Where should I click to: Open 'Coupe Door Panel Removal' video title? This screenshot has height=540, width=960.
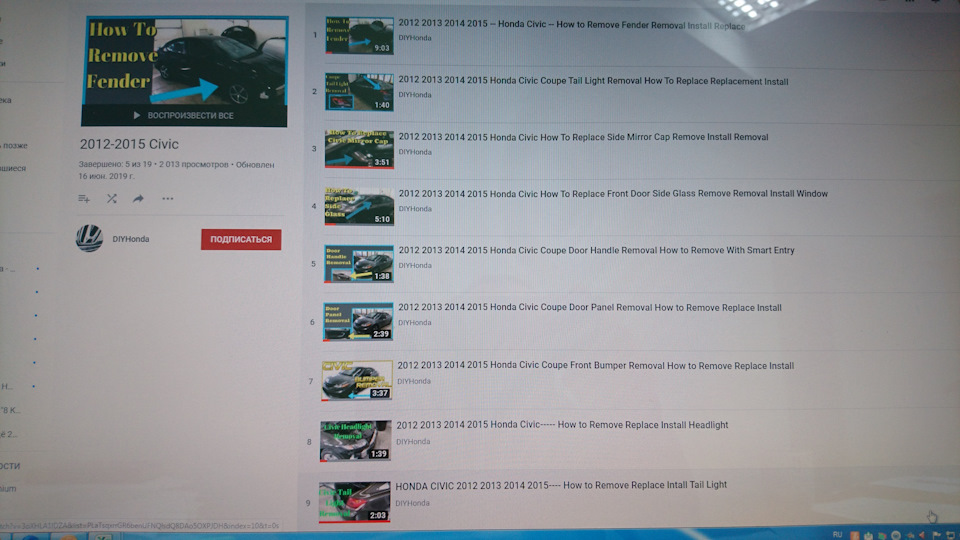590,307
